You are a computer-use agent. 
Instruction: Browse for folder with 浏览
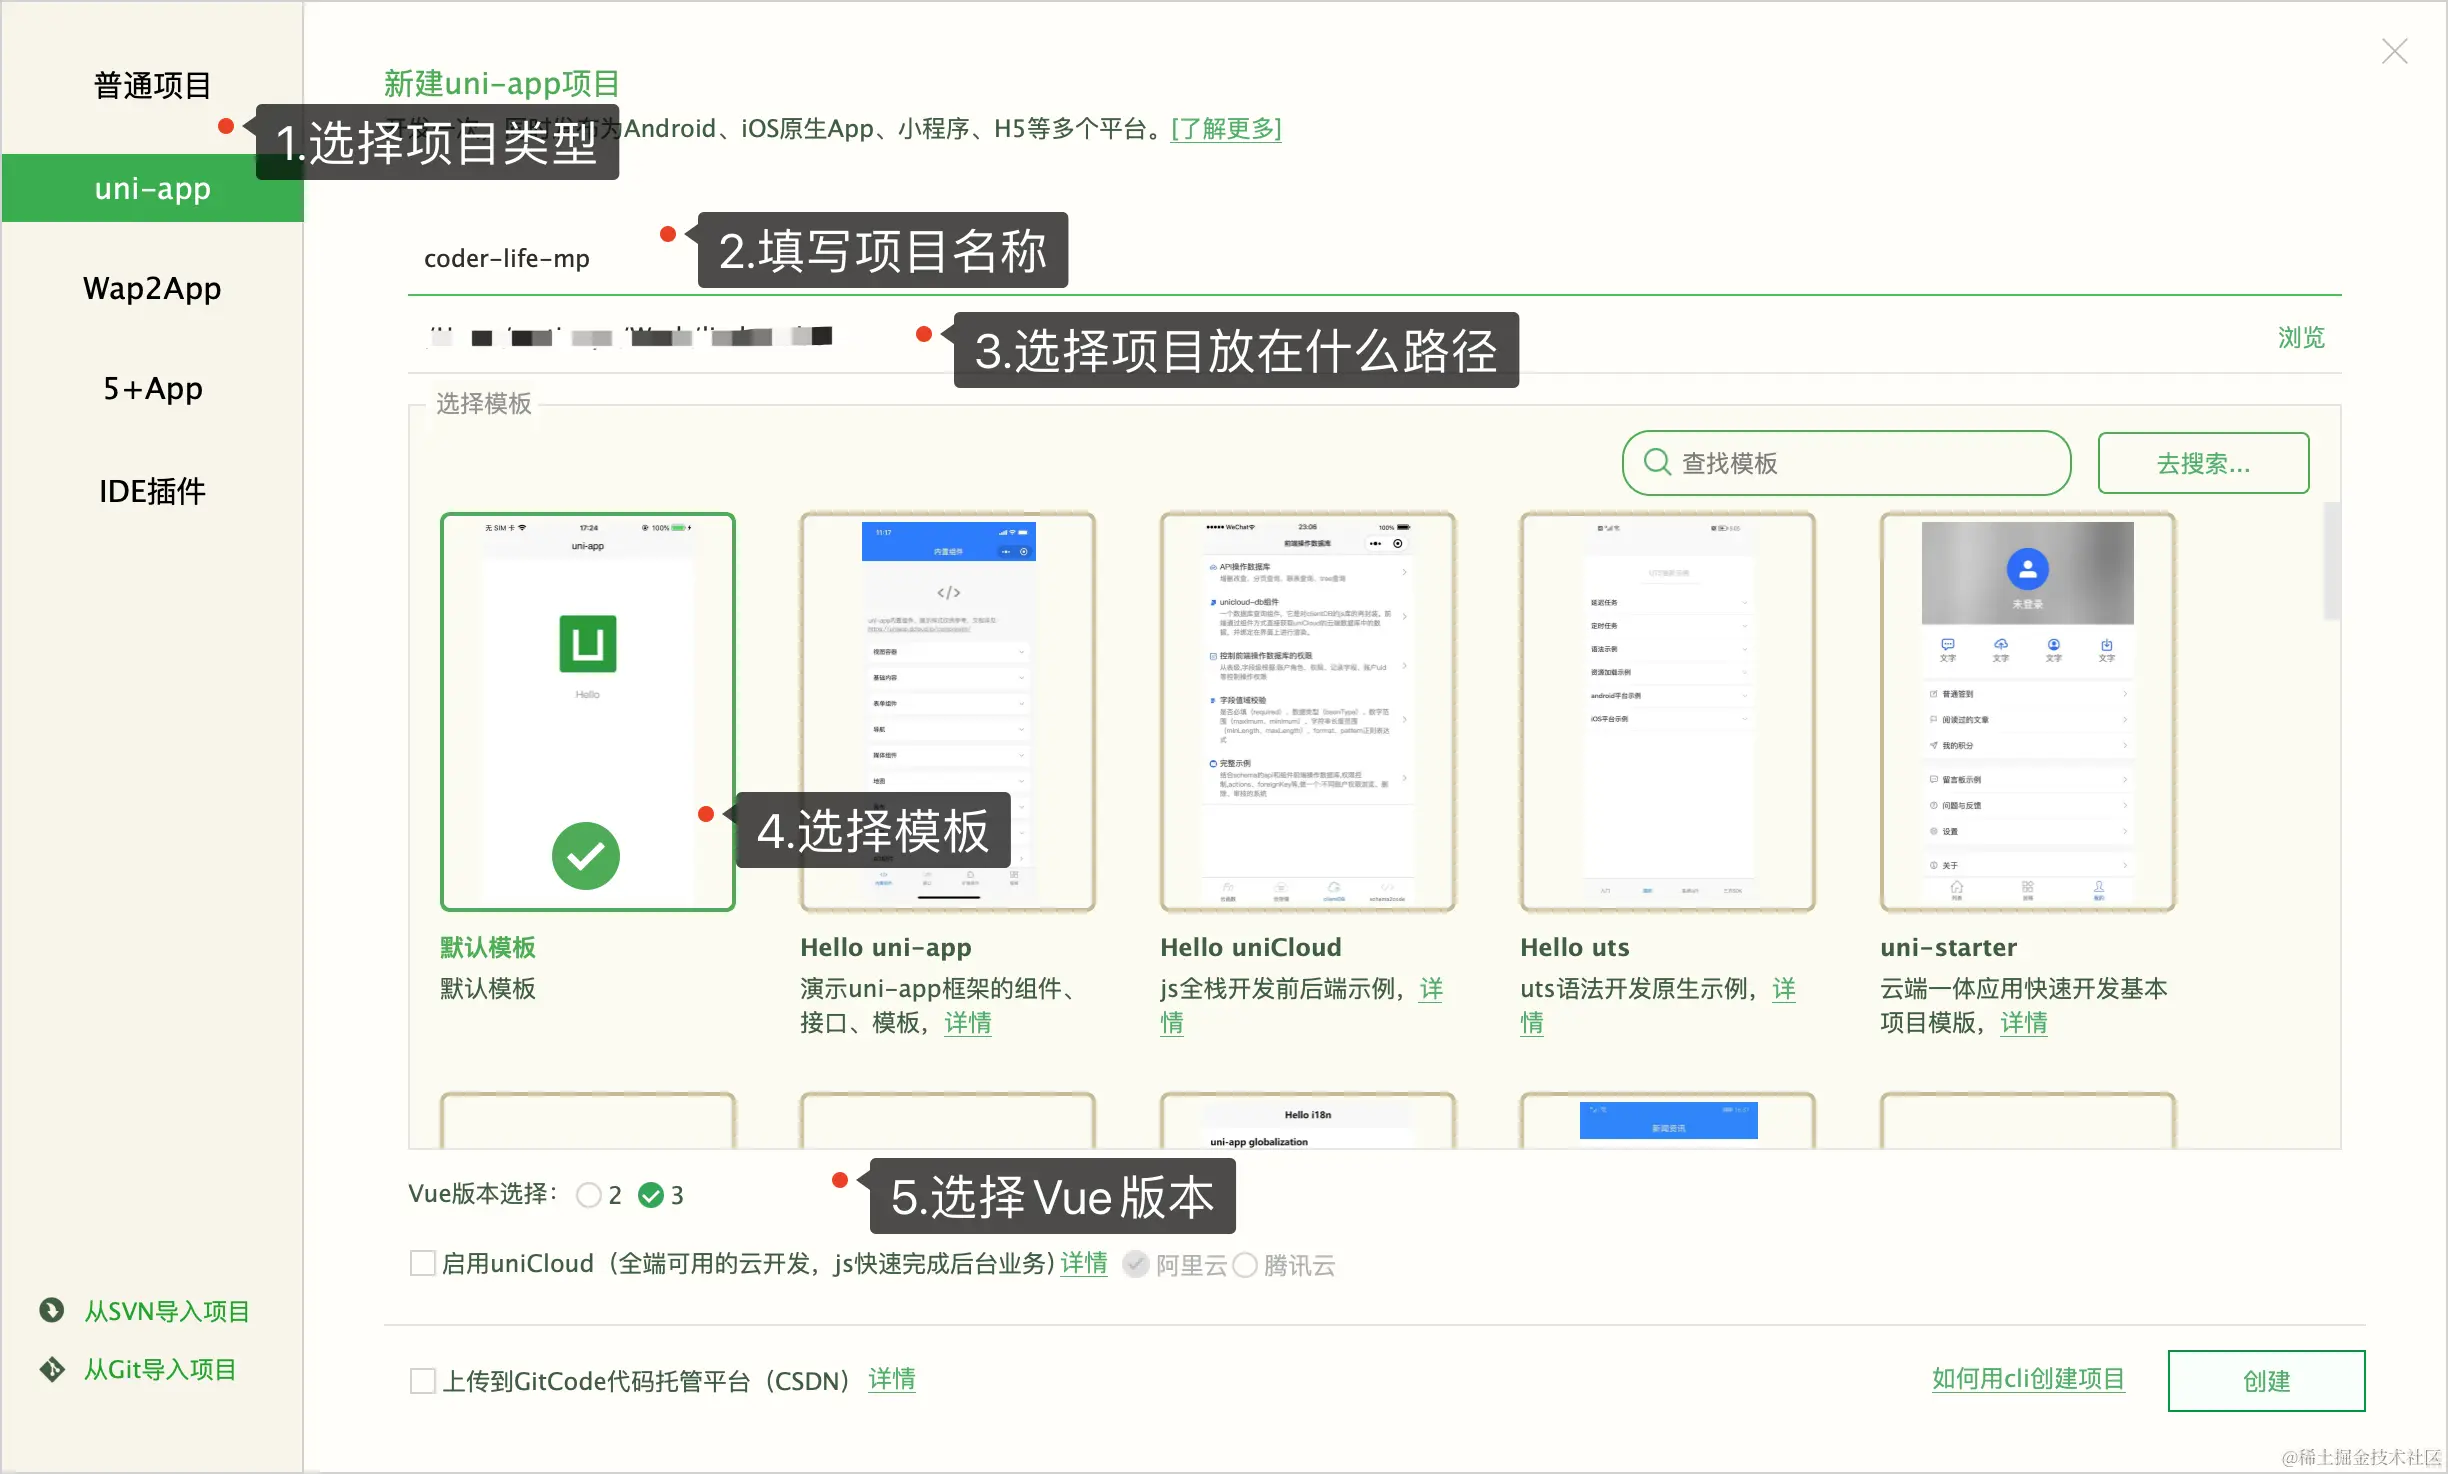point(2301,338)
